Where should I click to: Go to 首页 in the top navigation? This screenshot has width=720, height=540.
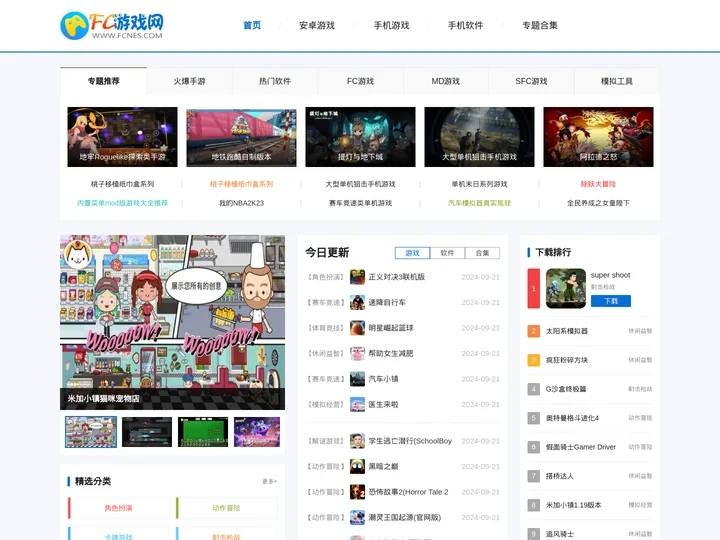click(252, 25)
